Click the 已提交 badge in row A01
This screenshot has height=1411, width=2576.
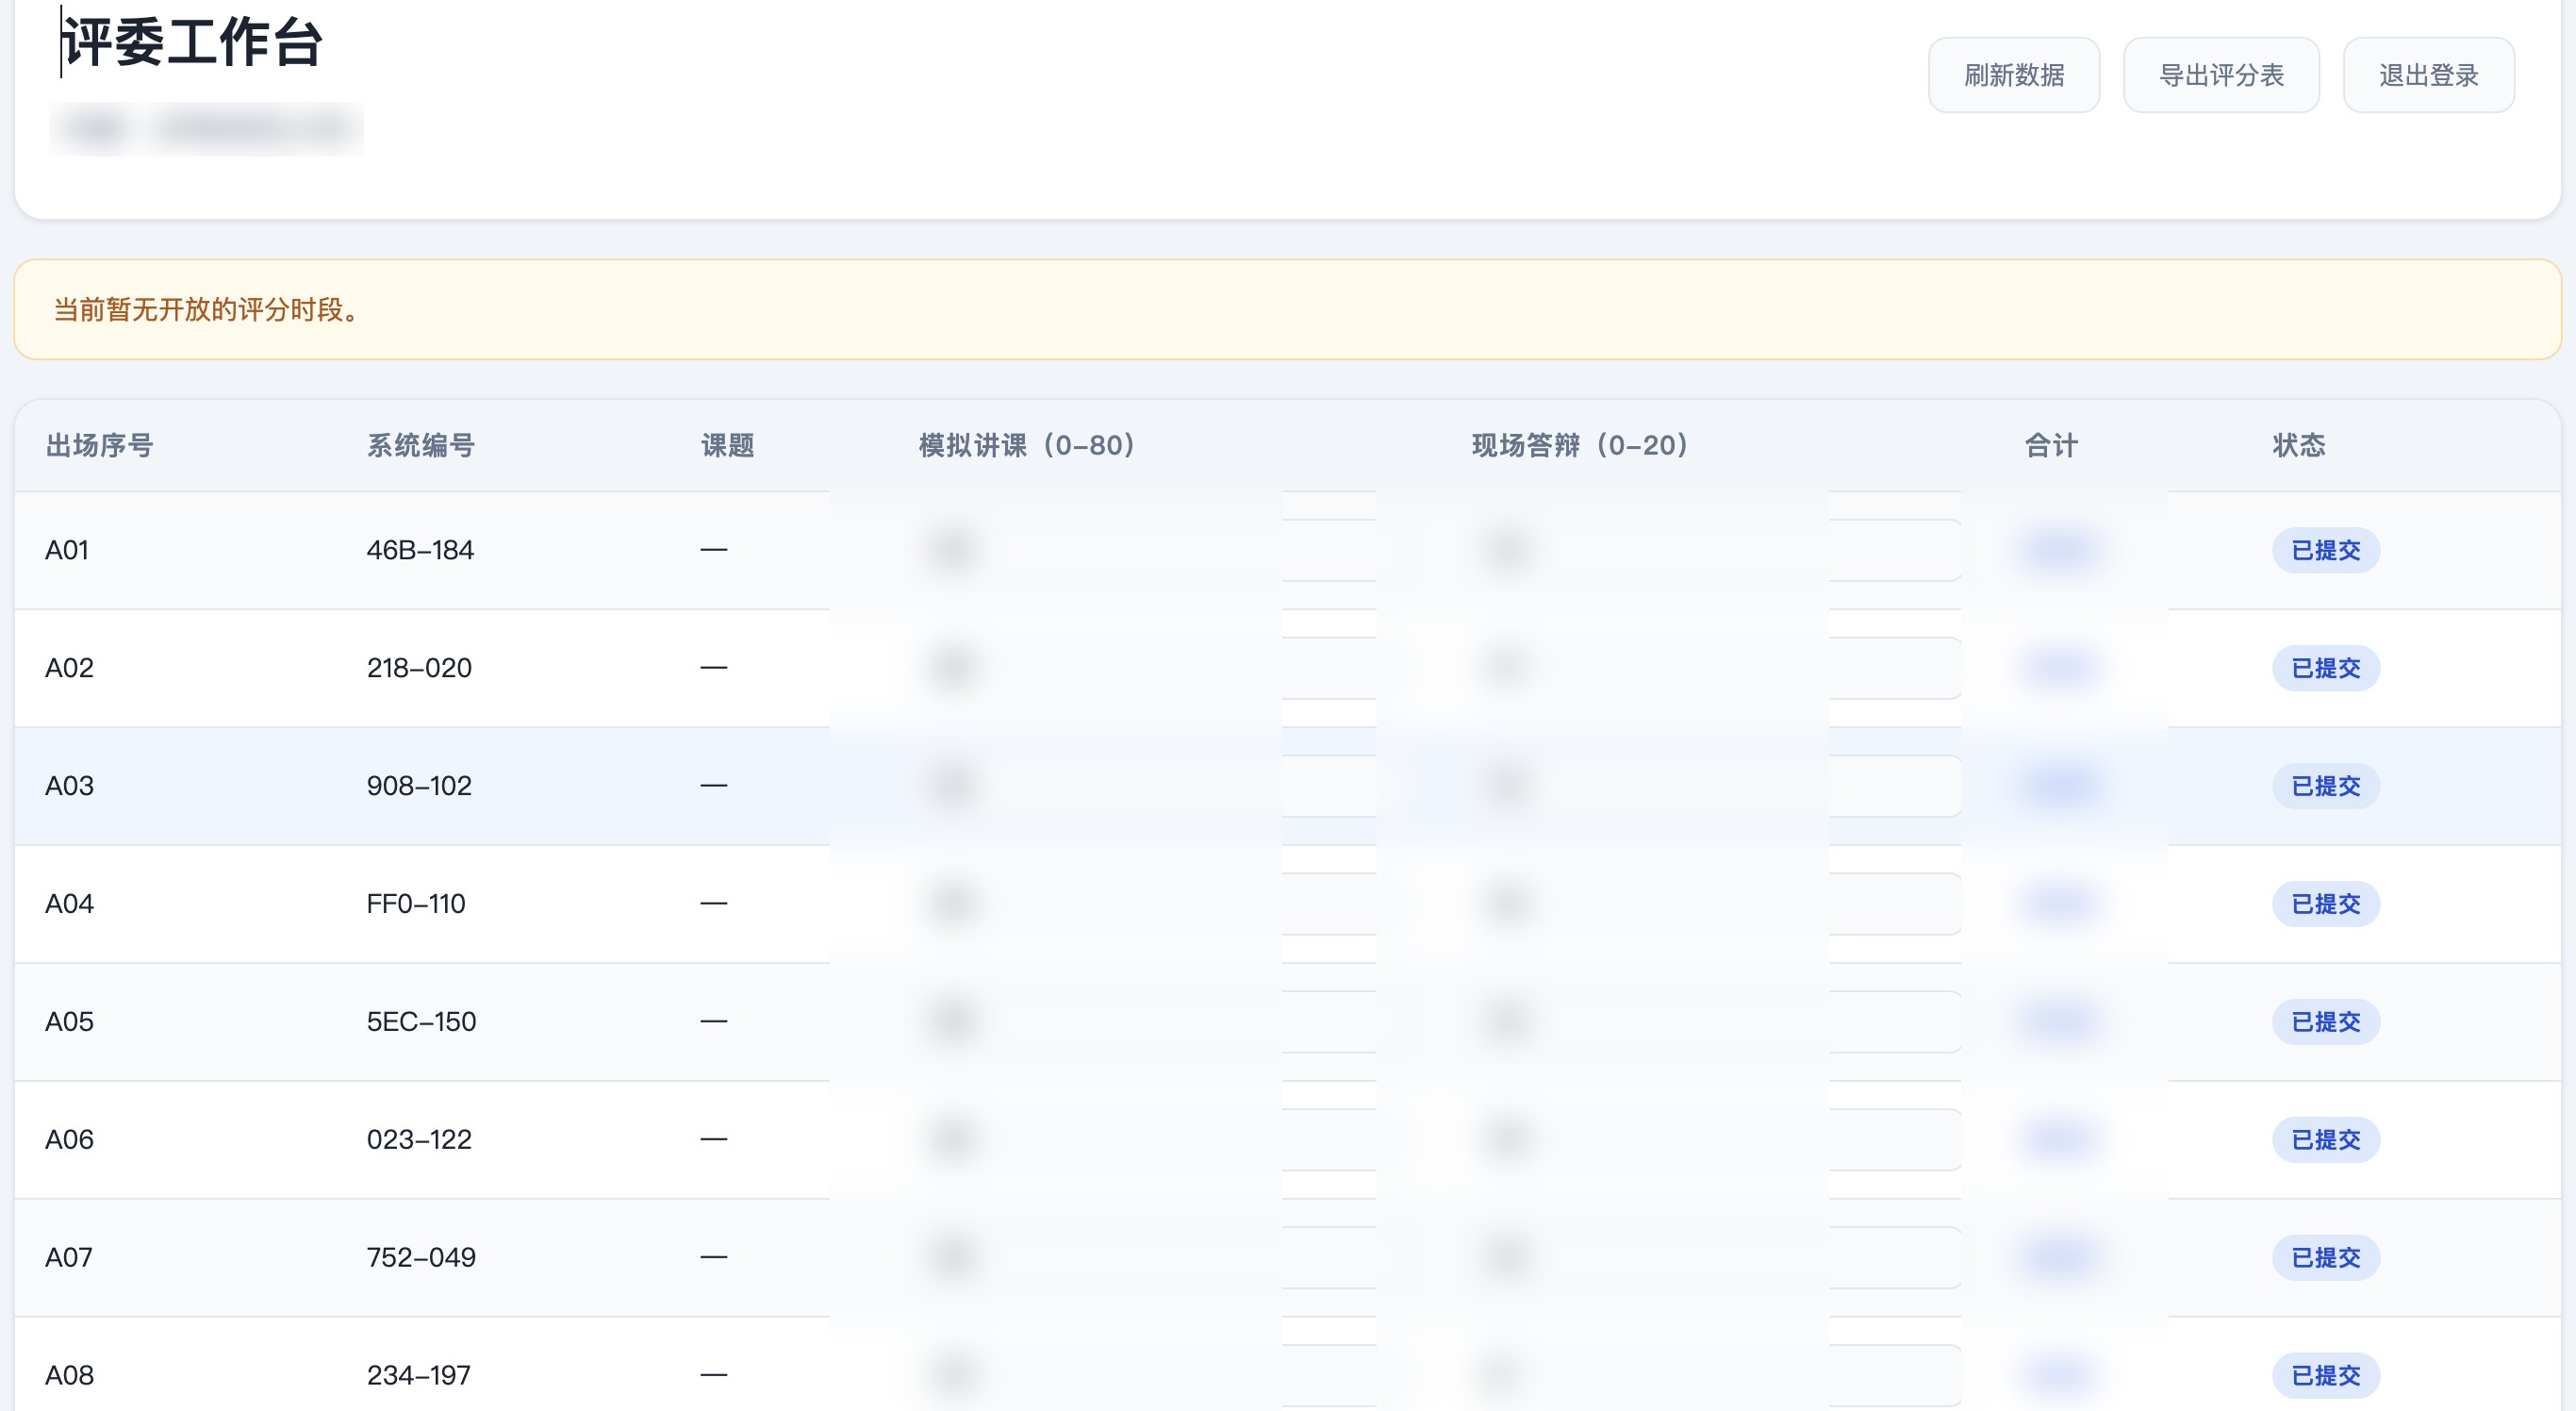pos(2326,550)
